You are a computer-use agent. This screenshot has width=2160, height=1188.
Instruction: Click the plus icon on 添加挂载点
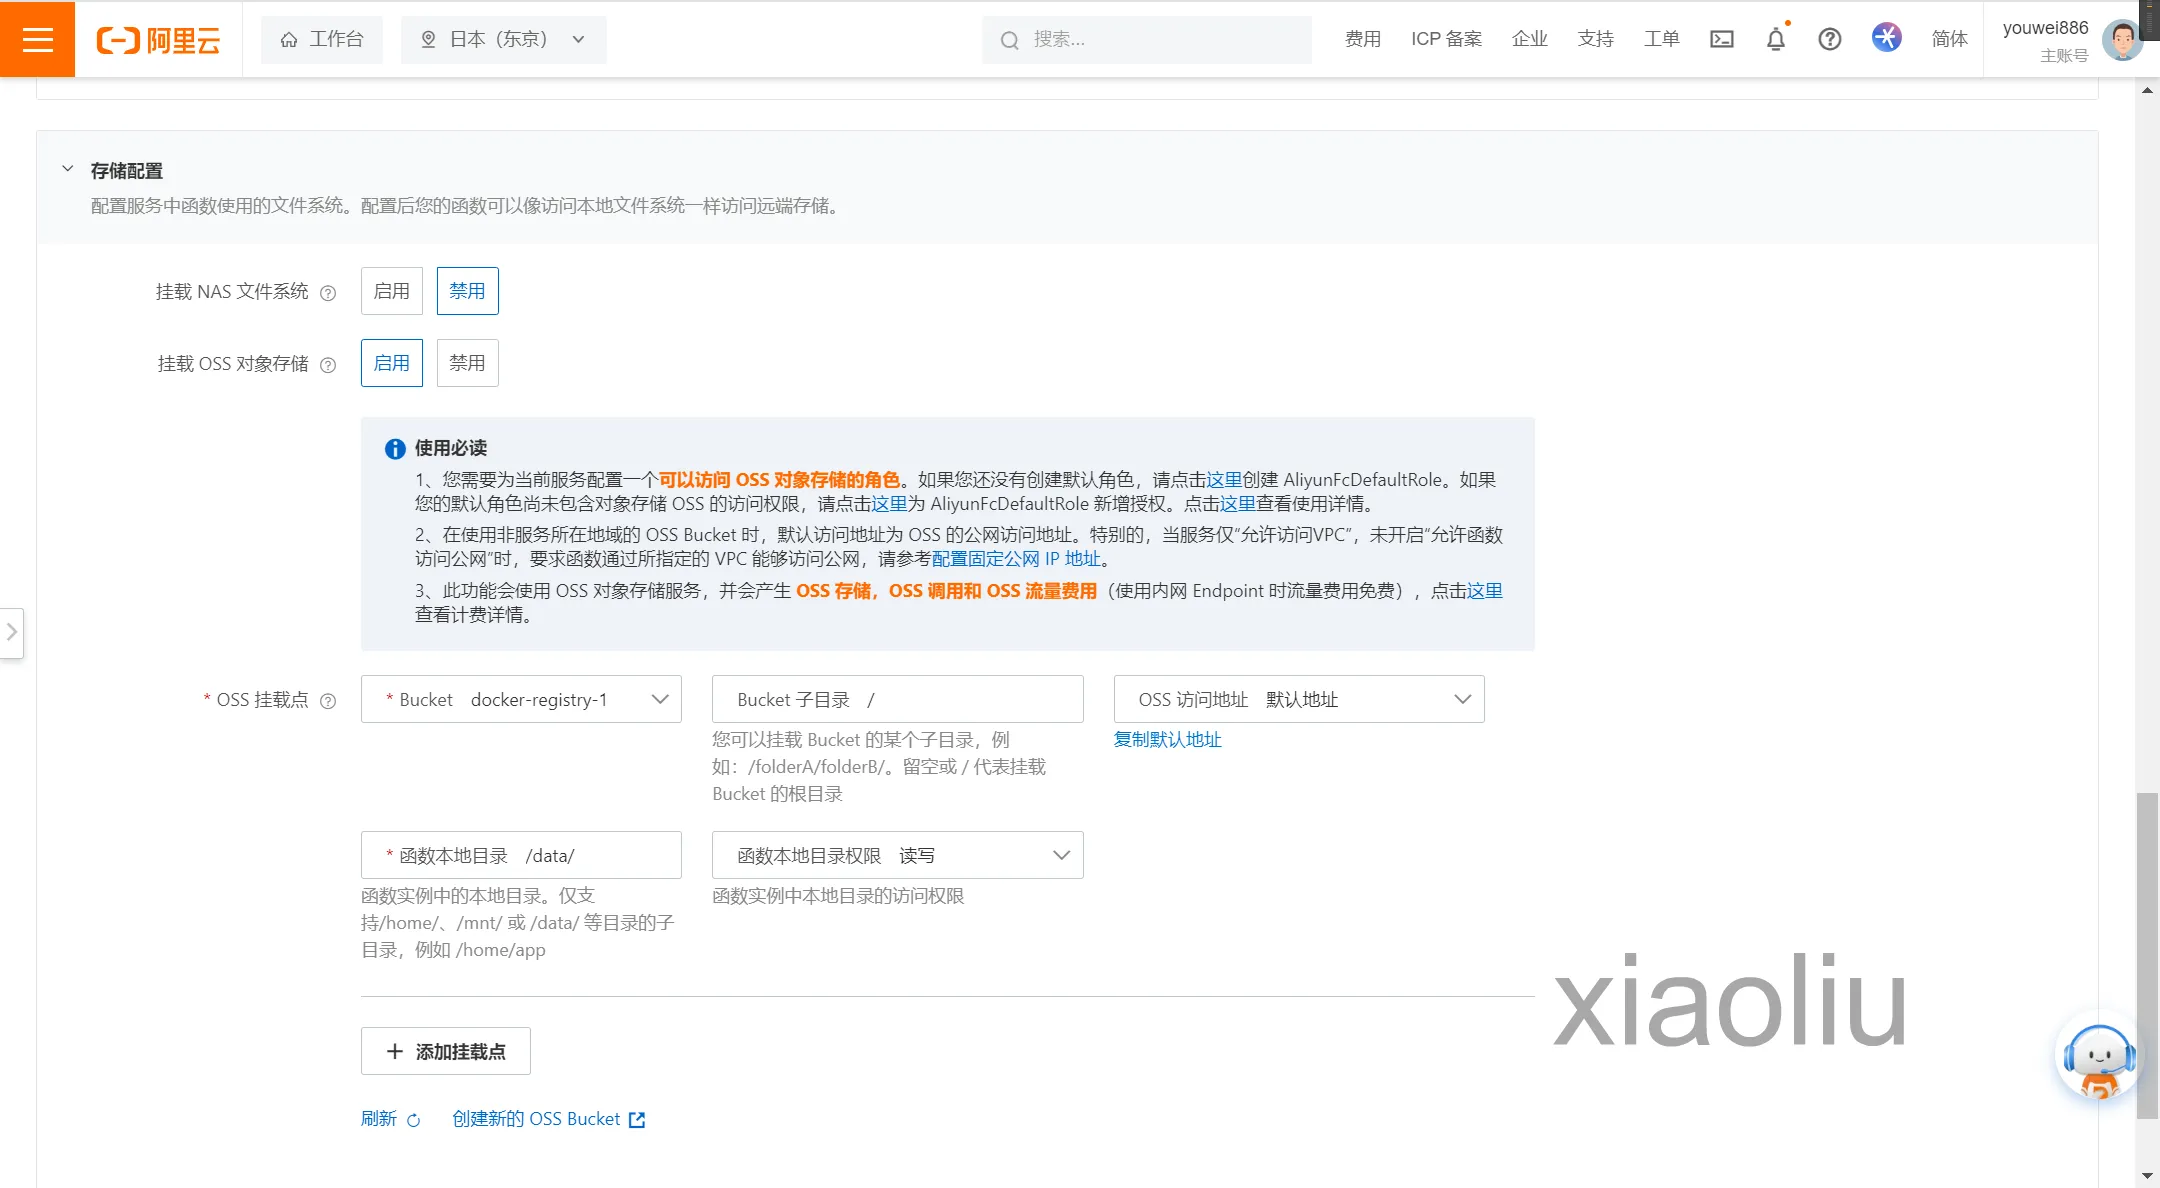point(394,1051)
